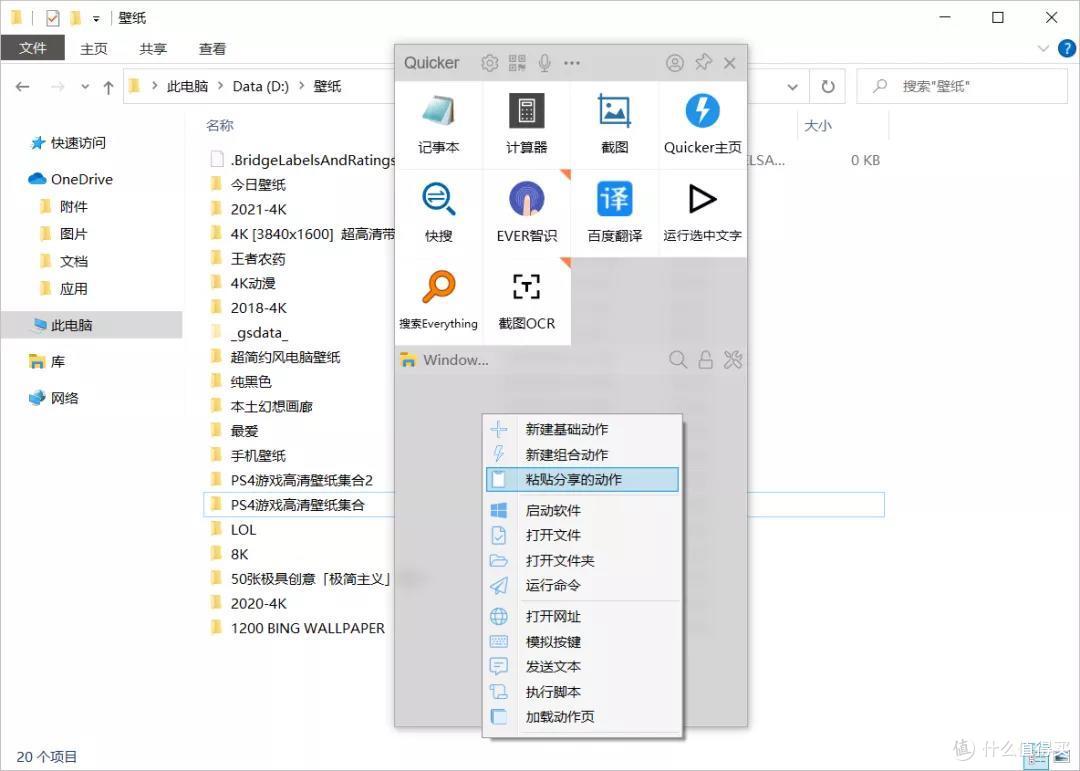1080x771 pixels.
Task: Run the 快搜 quick search action
Action: (x=439, y=213)
